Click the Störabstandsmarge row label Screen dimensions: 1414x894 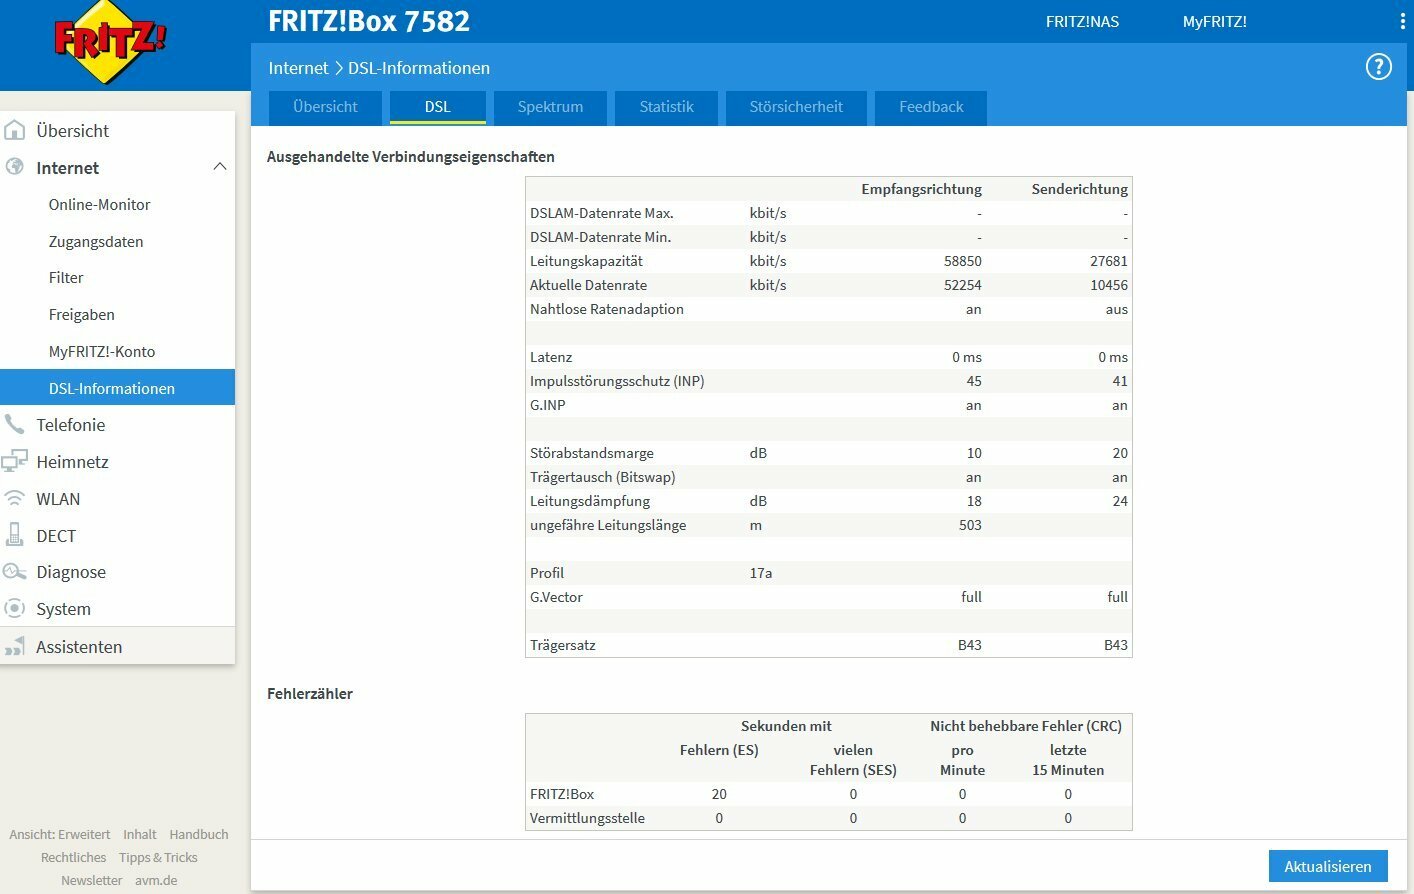pyautogui.click(x=592, y=453)
